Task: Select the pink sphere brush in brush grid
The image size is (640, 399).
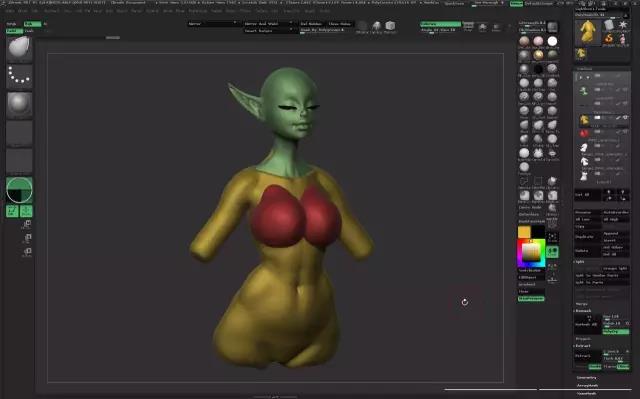Action: pyautogui.click(x=538, y=41)
